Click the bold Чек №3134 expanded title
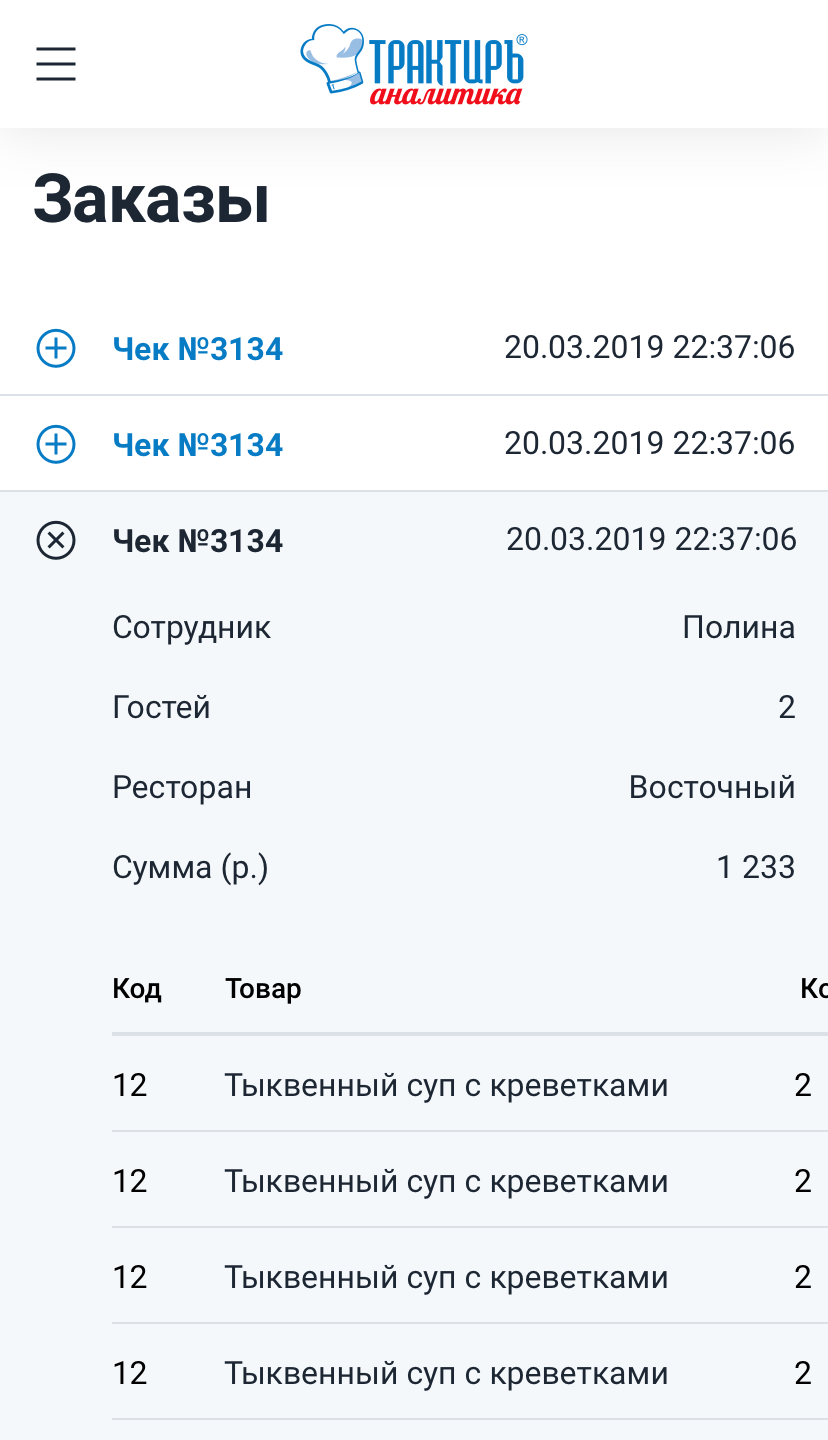 pos(198,541)
